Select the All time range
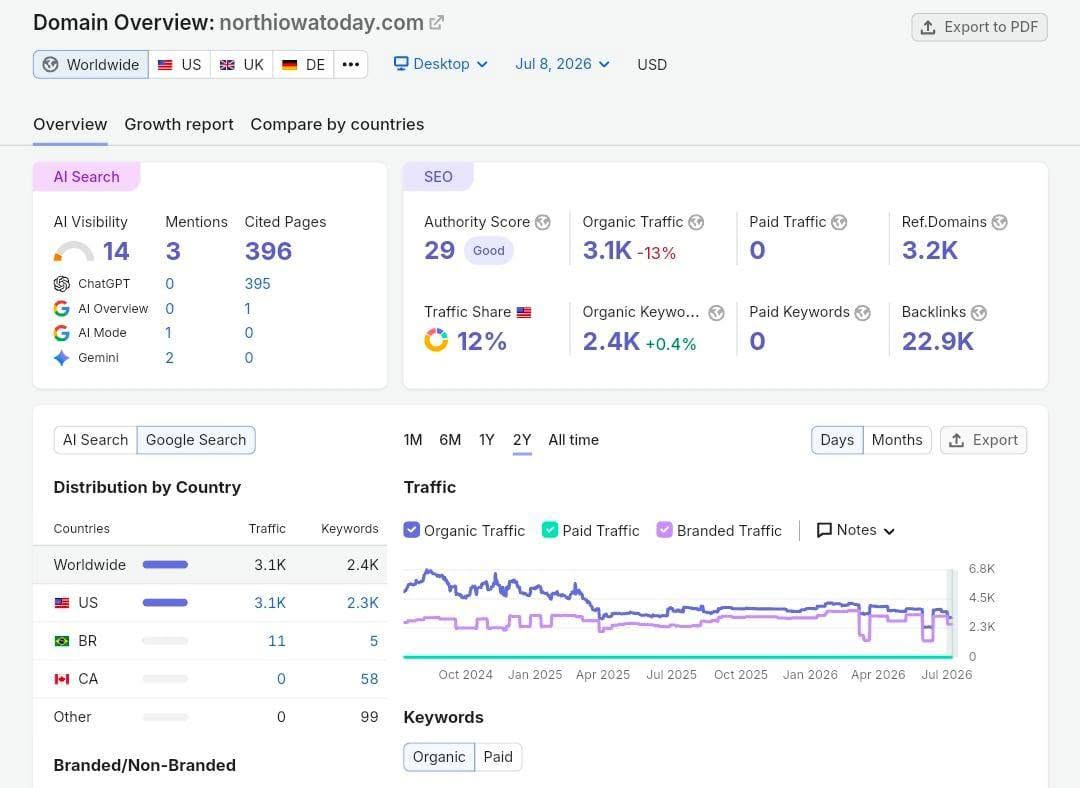This screenshot has width=1080, height=788. (x=574, y=440)
